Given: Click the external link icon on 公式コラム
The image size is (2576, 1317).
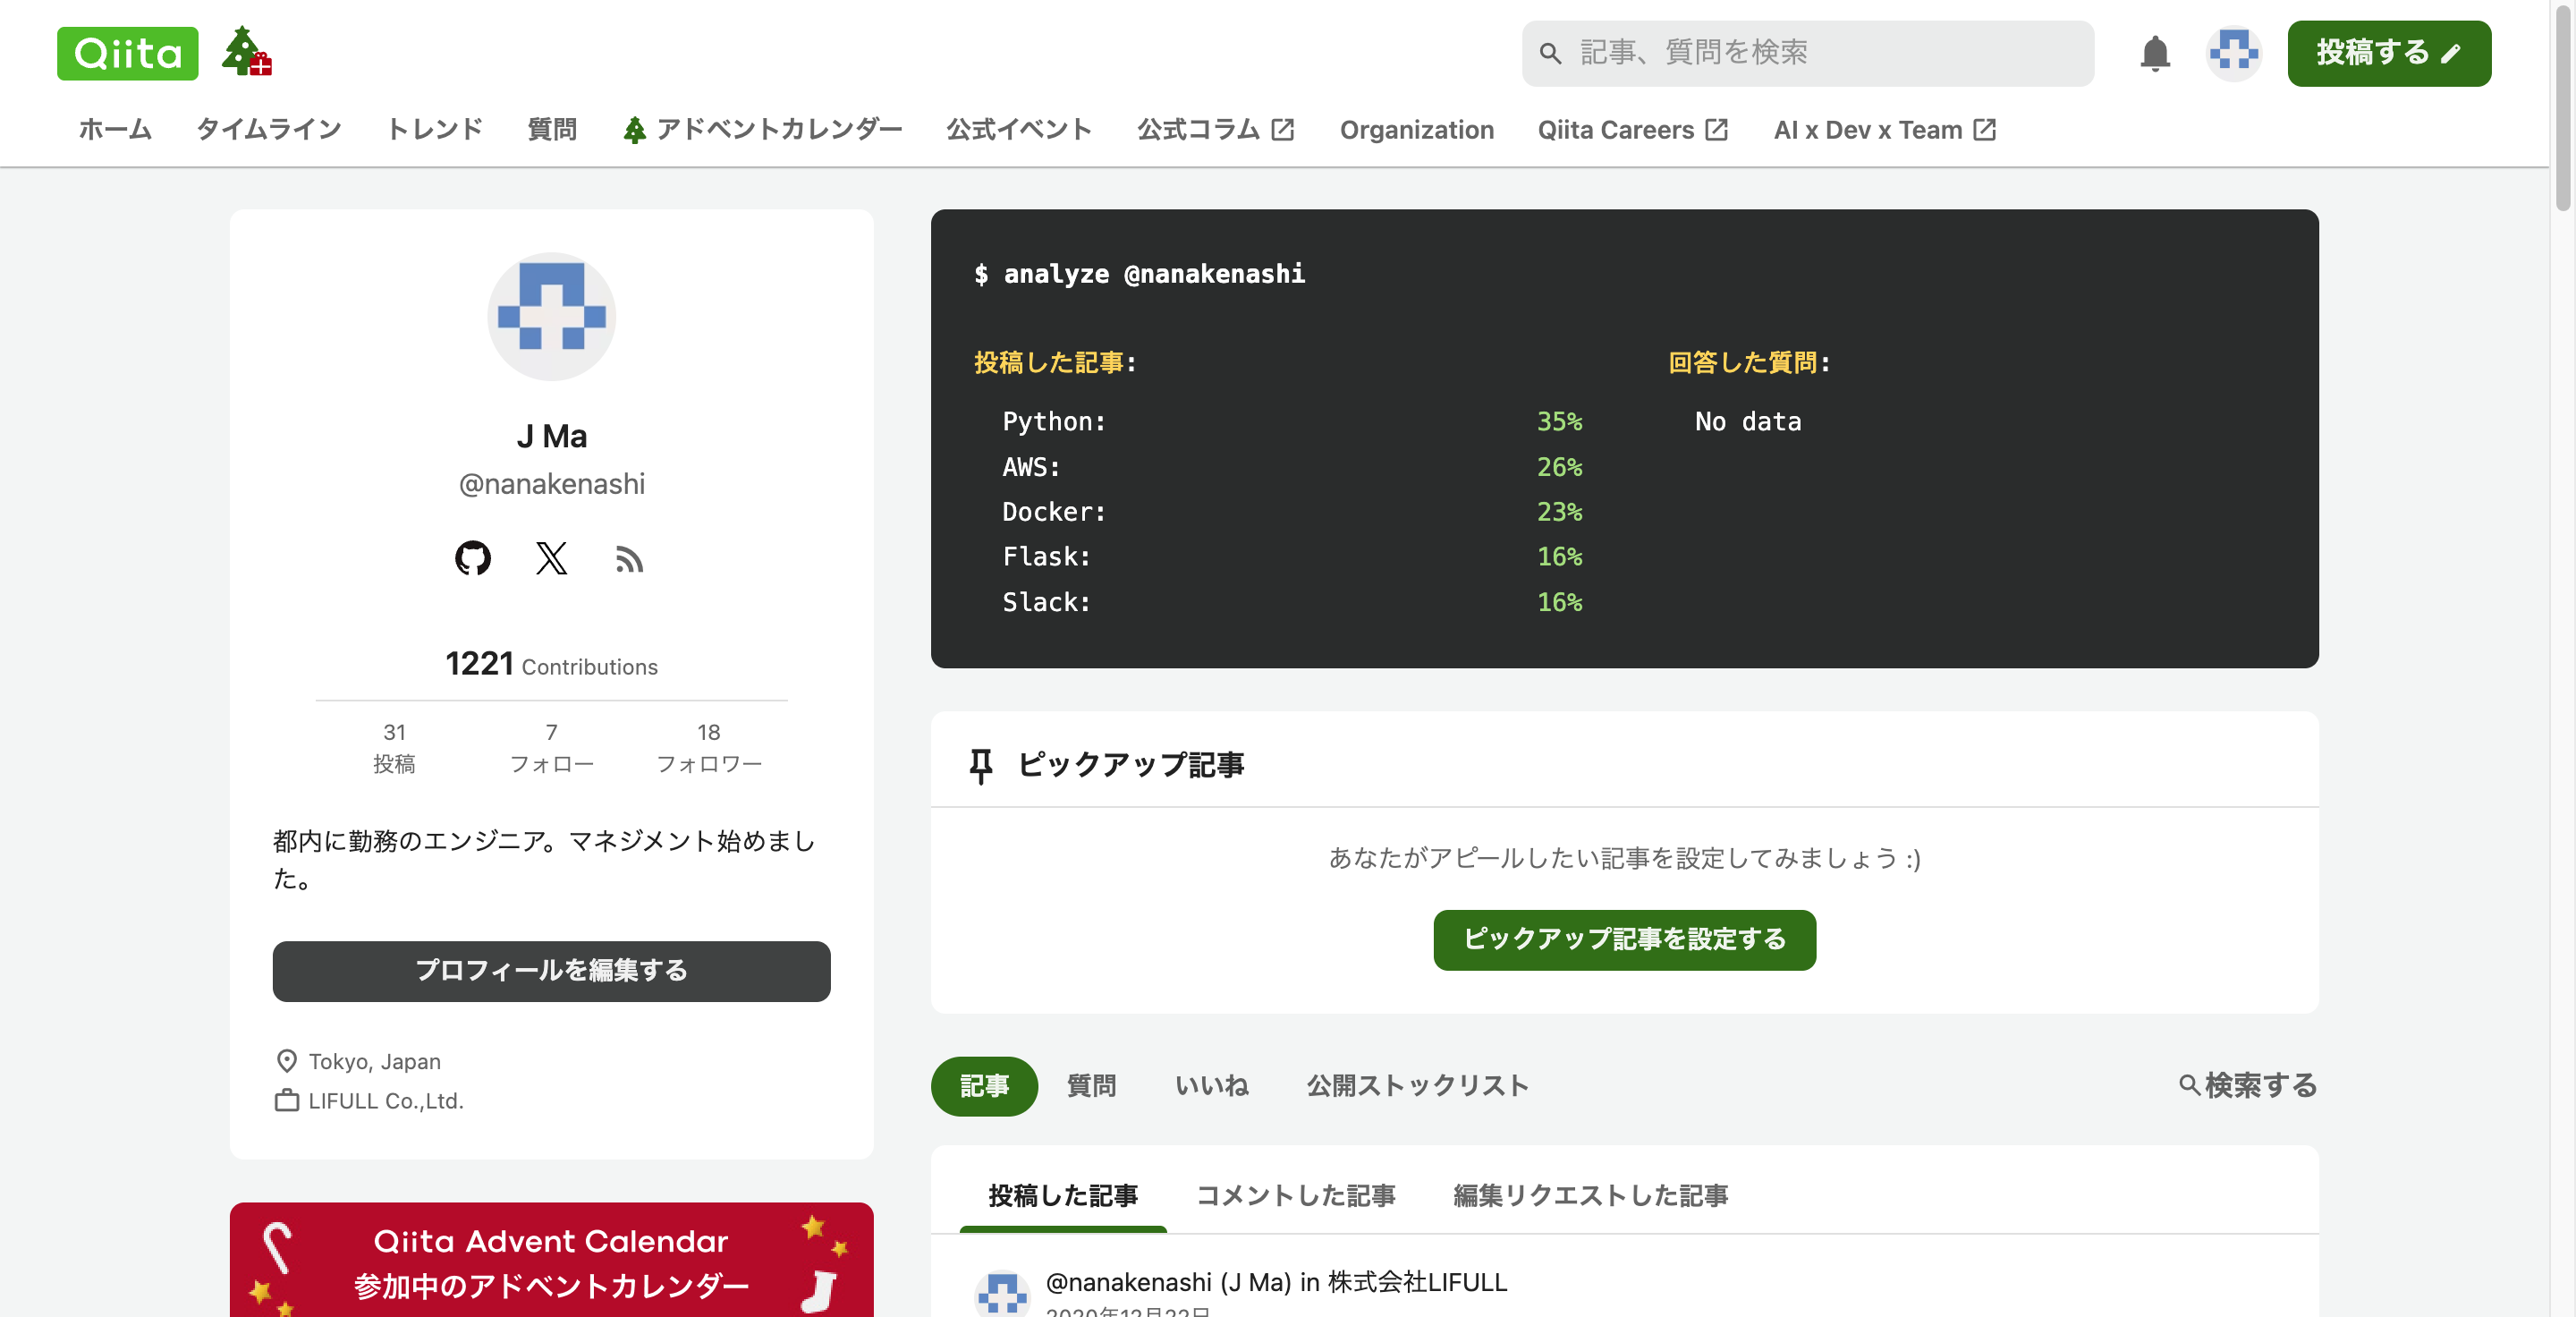Looking at the screenshot, I should pyautogui.click(x=1283, y=128).
